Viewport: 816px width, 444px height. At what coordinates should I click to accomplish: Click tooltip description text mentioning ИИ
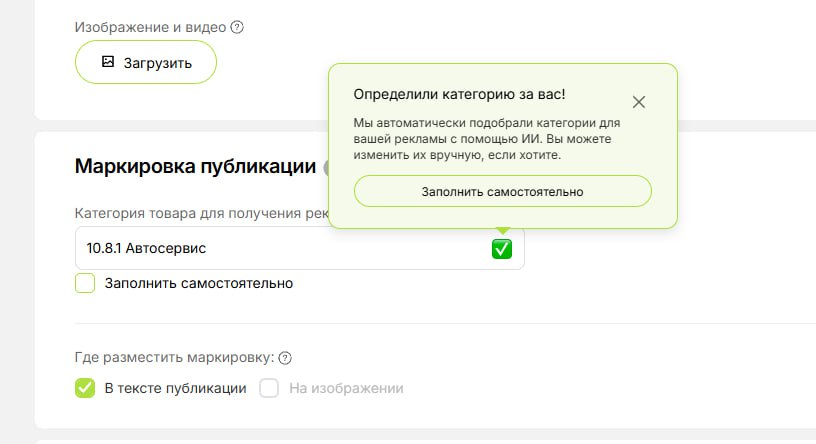[x=487, y=139]
